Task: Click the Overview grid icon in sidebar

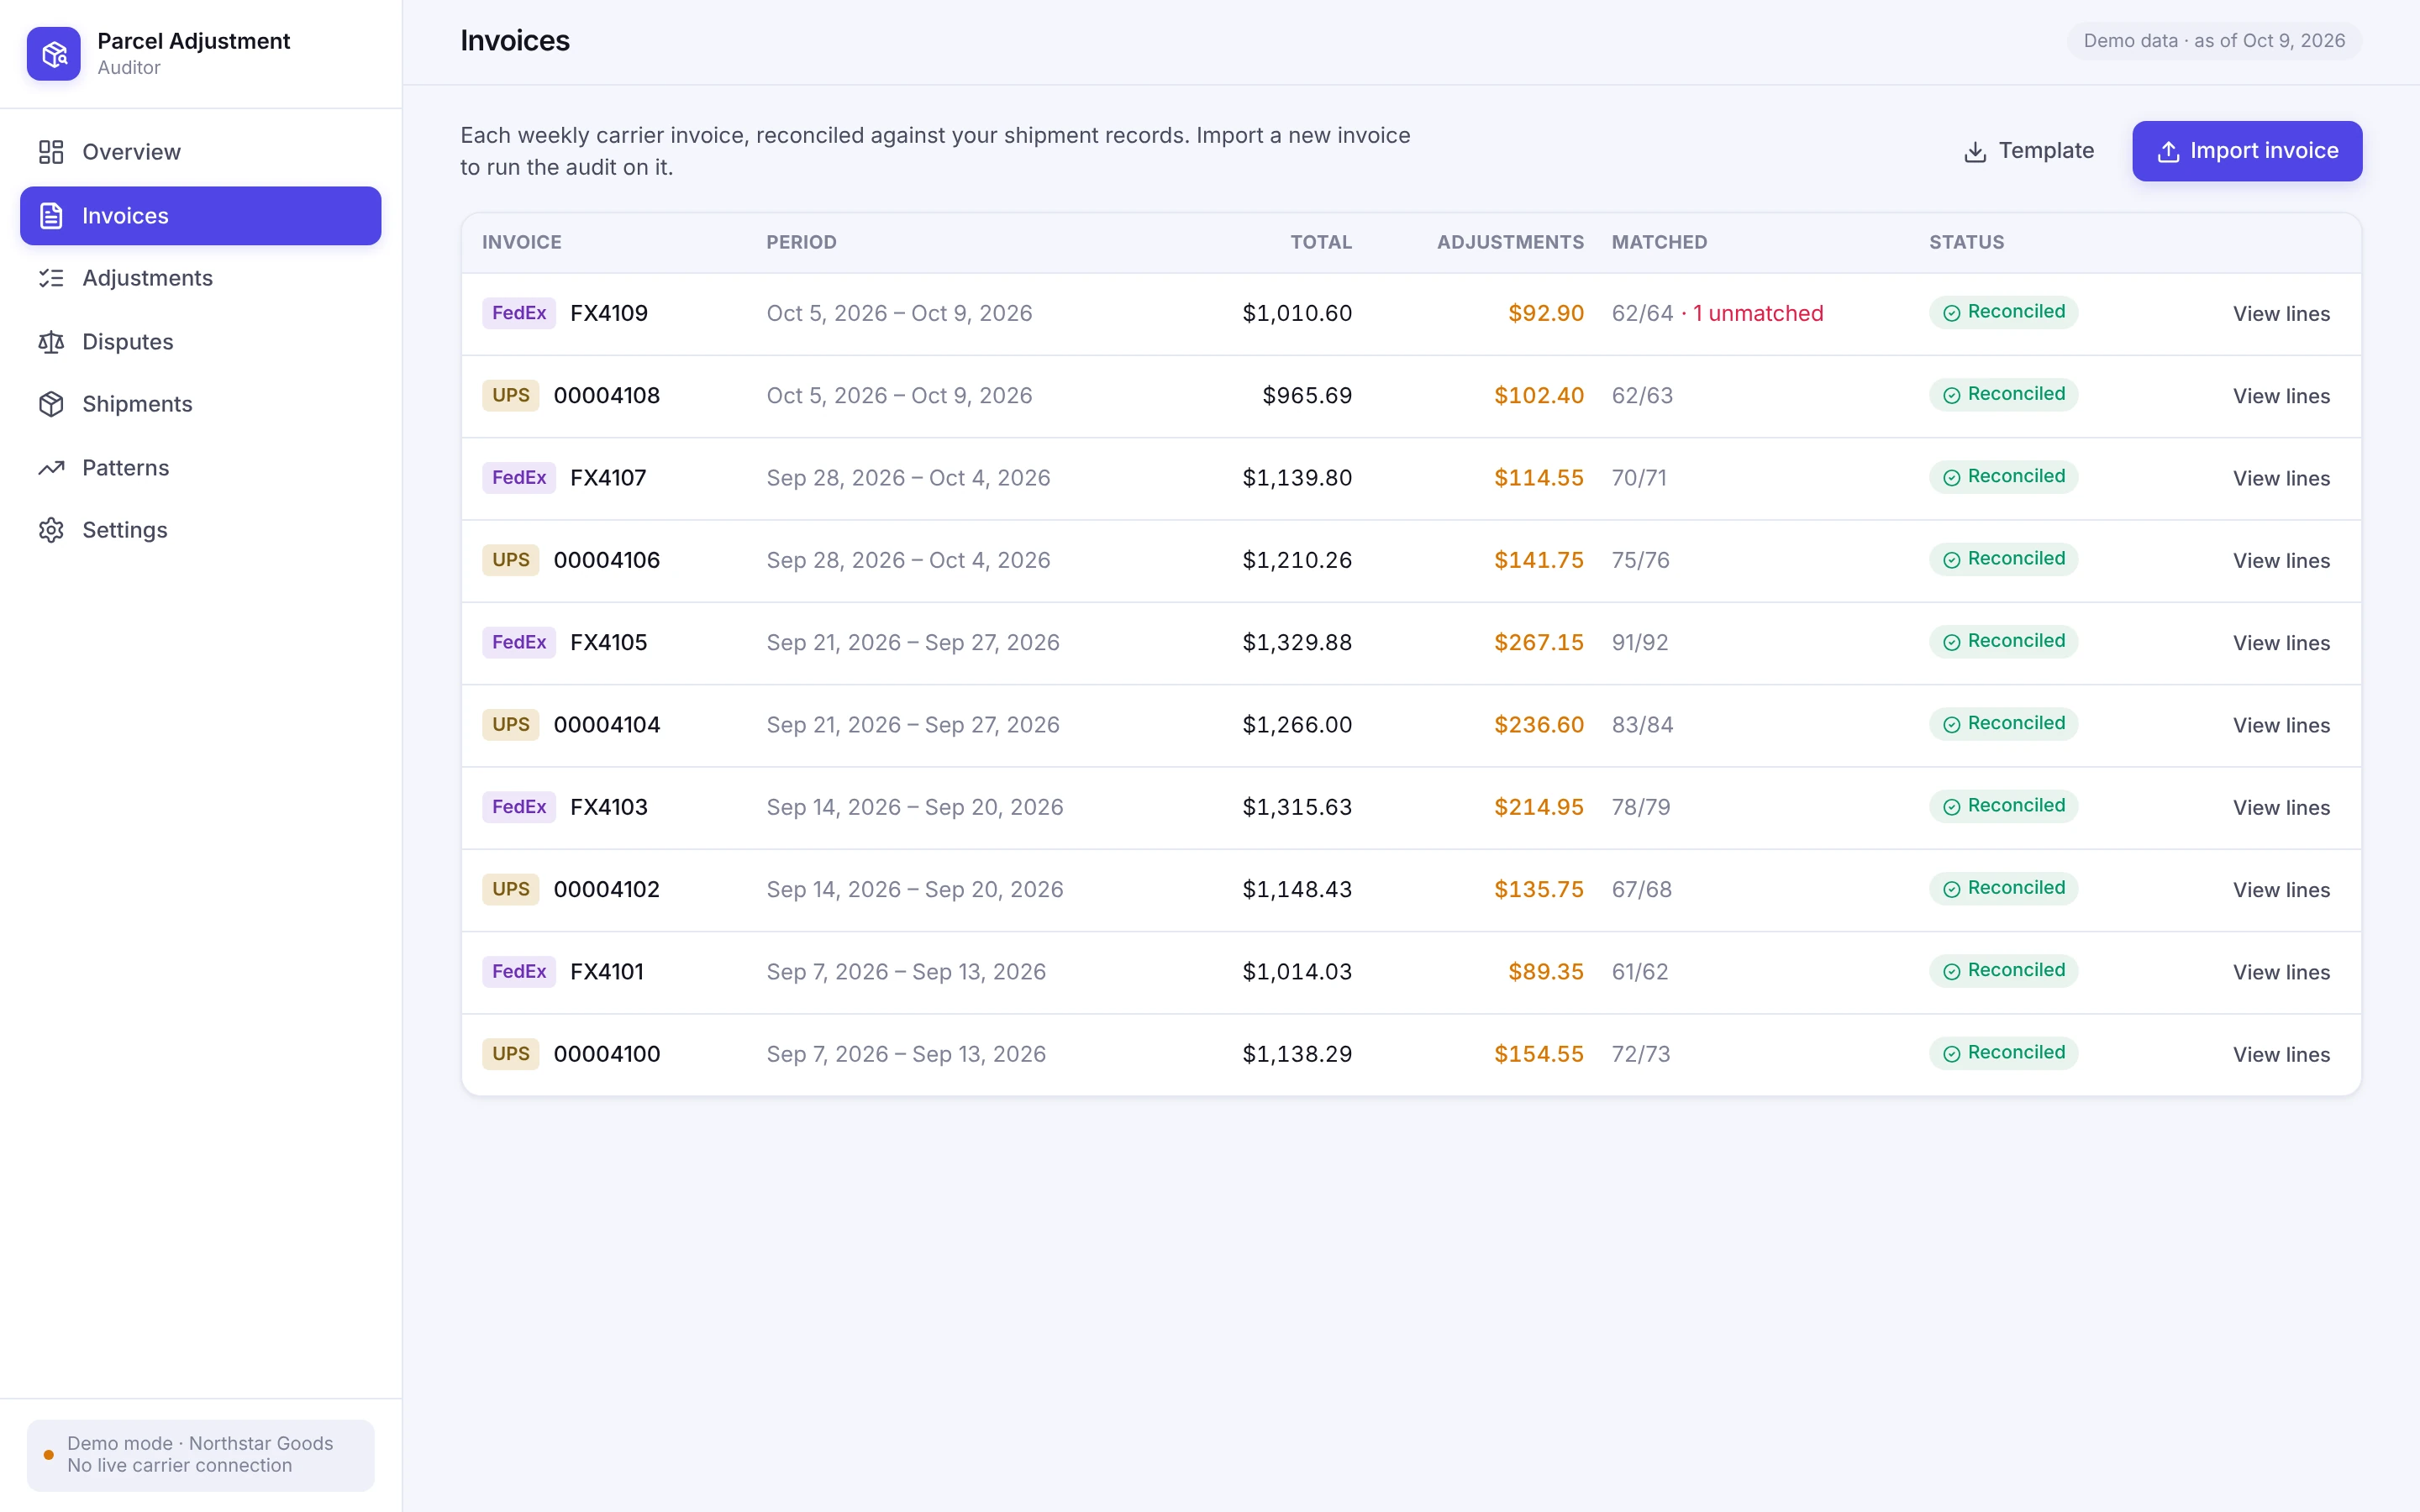Action: tap(51, 152)
